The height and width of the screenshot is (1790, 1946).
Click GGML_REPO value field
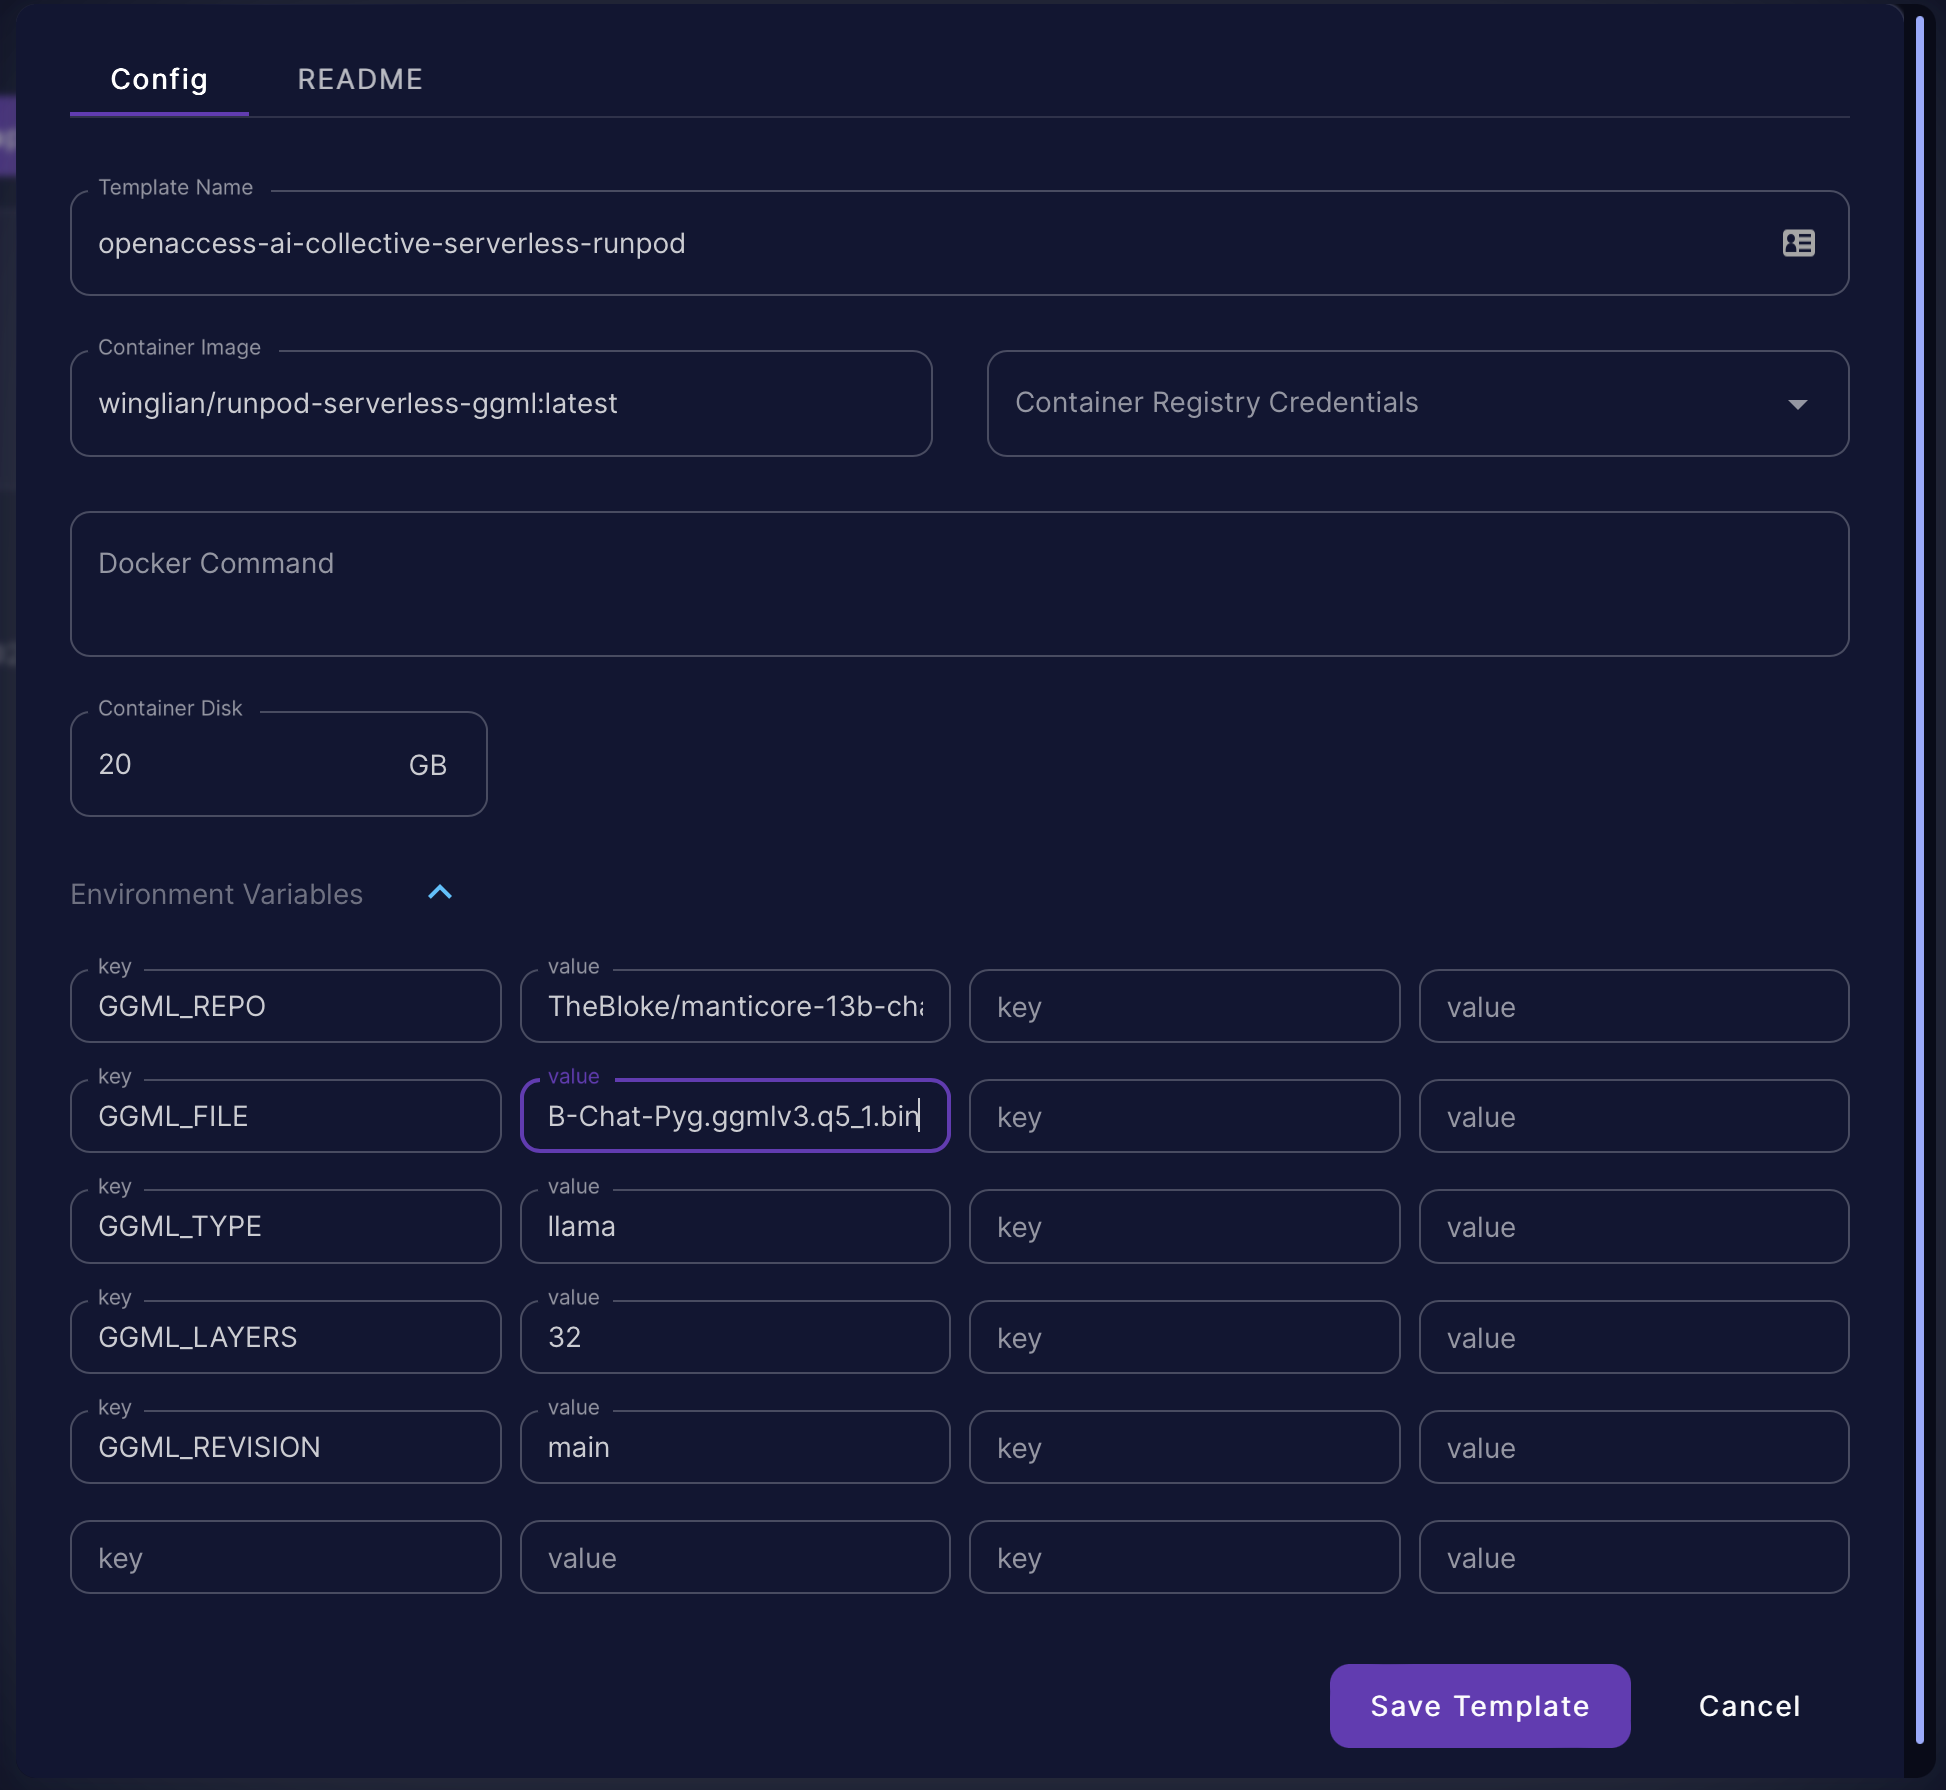tap(736, 1005)
